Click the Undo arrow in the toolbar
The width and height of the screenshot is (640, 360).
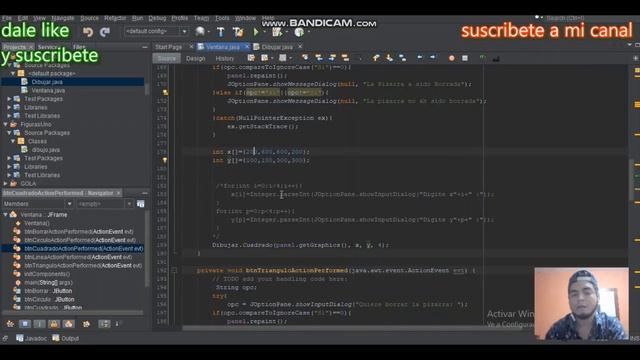pyautogui.click(x=88, y=32)
